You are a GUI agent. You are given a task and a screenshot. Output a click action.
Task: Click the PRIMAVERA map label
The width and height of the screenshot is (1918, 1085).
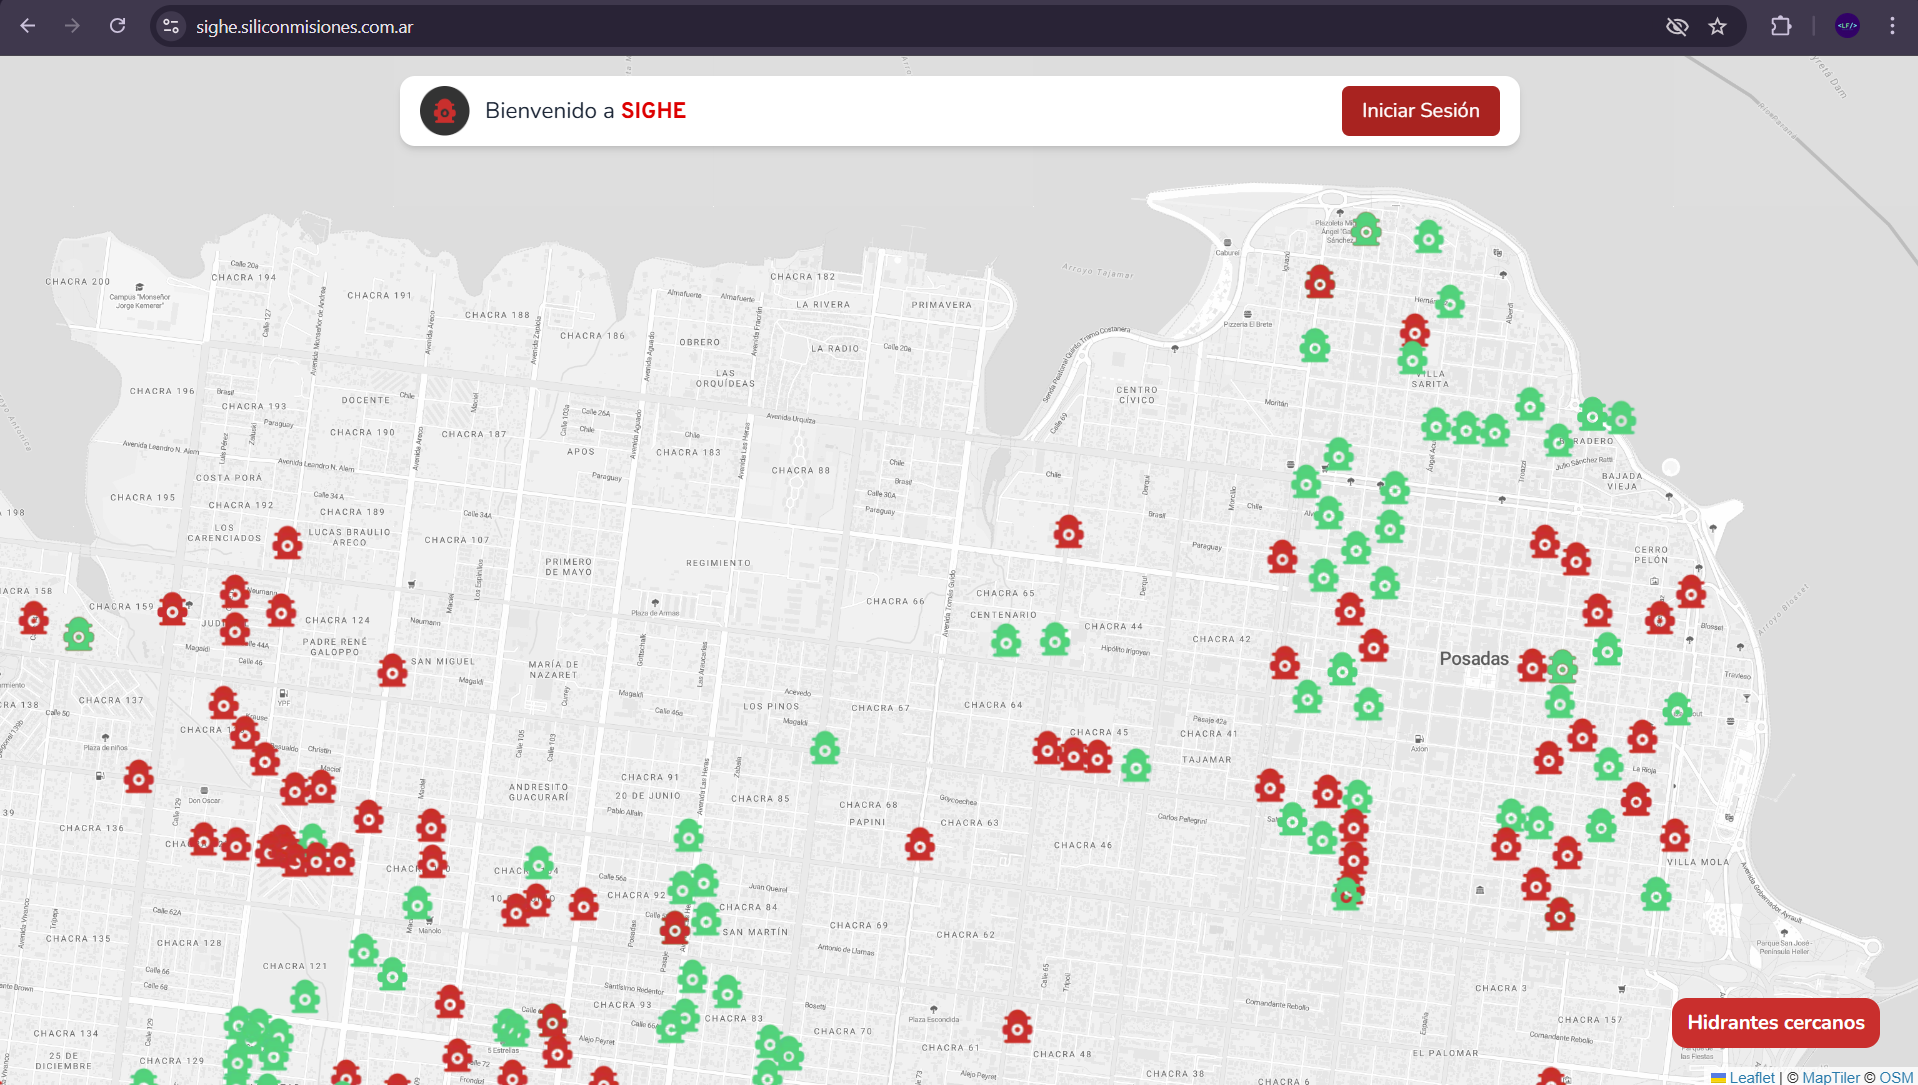[x=941, y=305]
